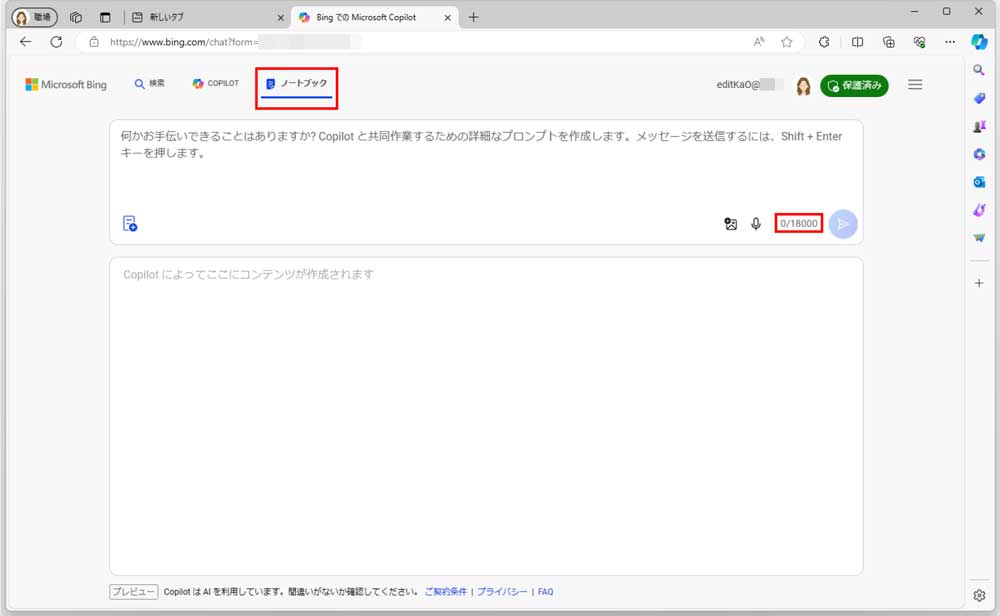
Task: Activate microphone voice input
Action: pos(756,224)
